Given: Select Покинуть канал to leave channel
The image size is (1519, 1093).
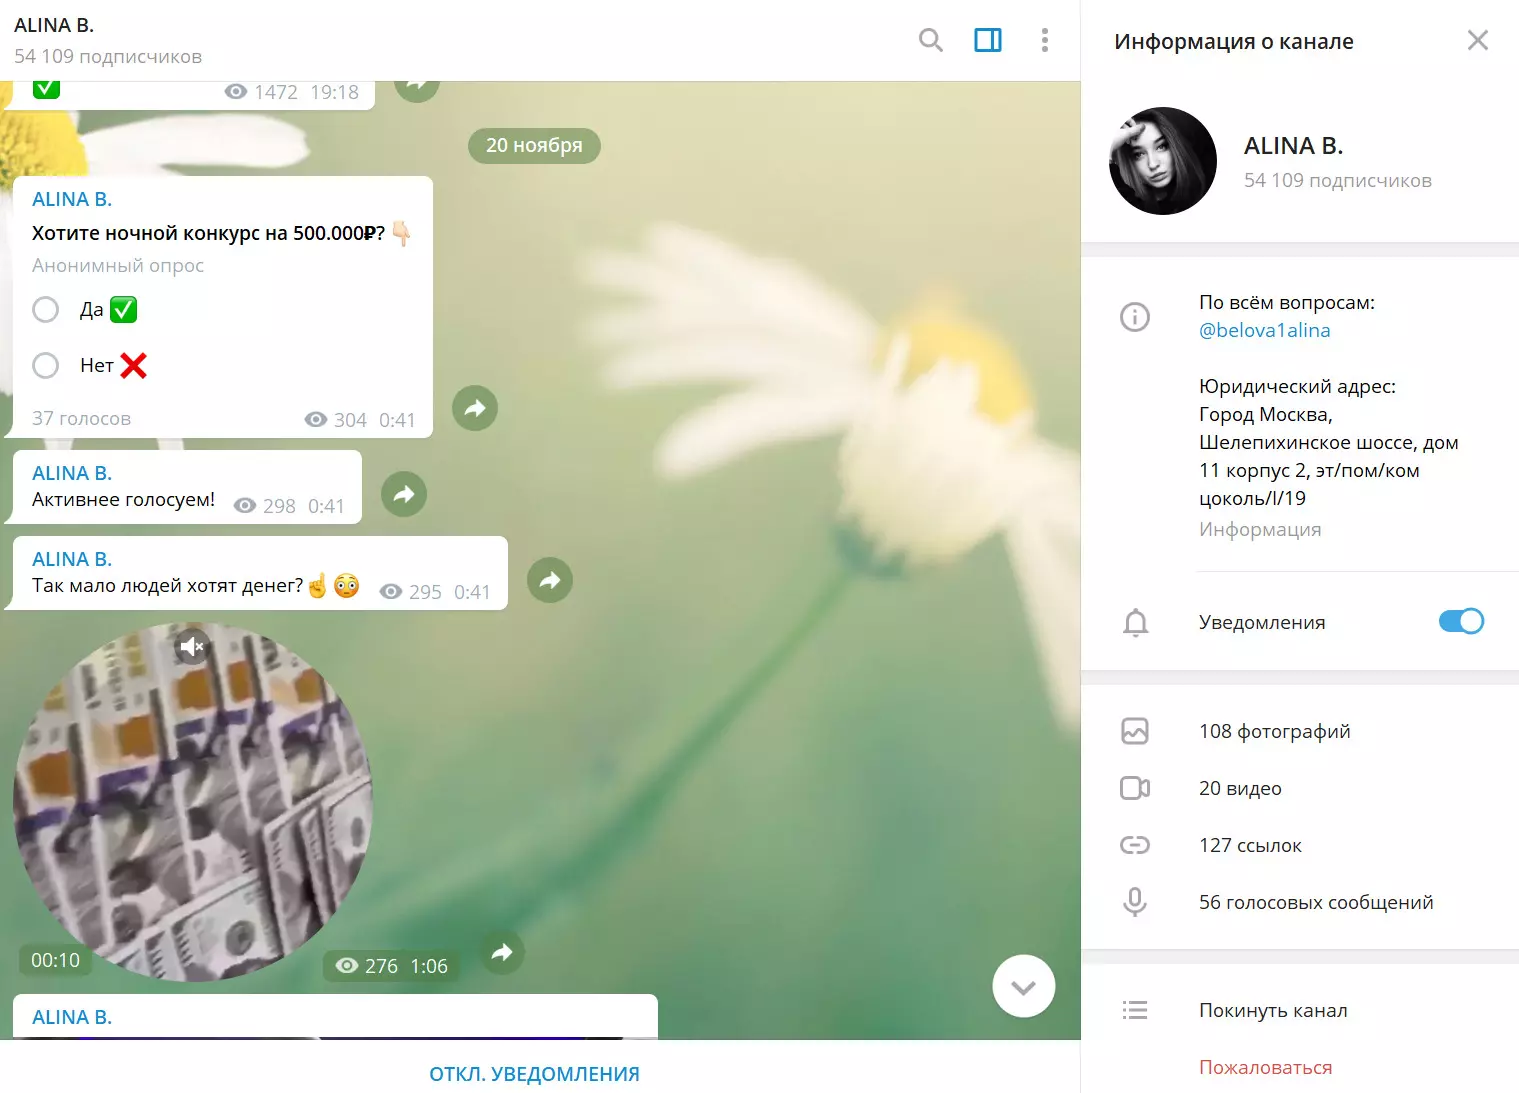Looking at the screenshot, I should click(x=1273, y=1010).
